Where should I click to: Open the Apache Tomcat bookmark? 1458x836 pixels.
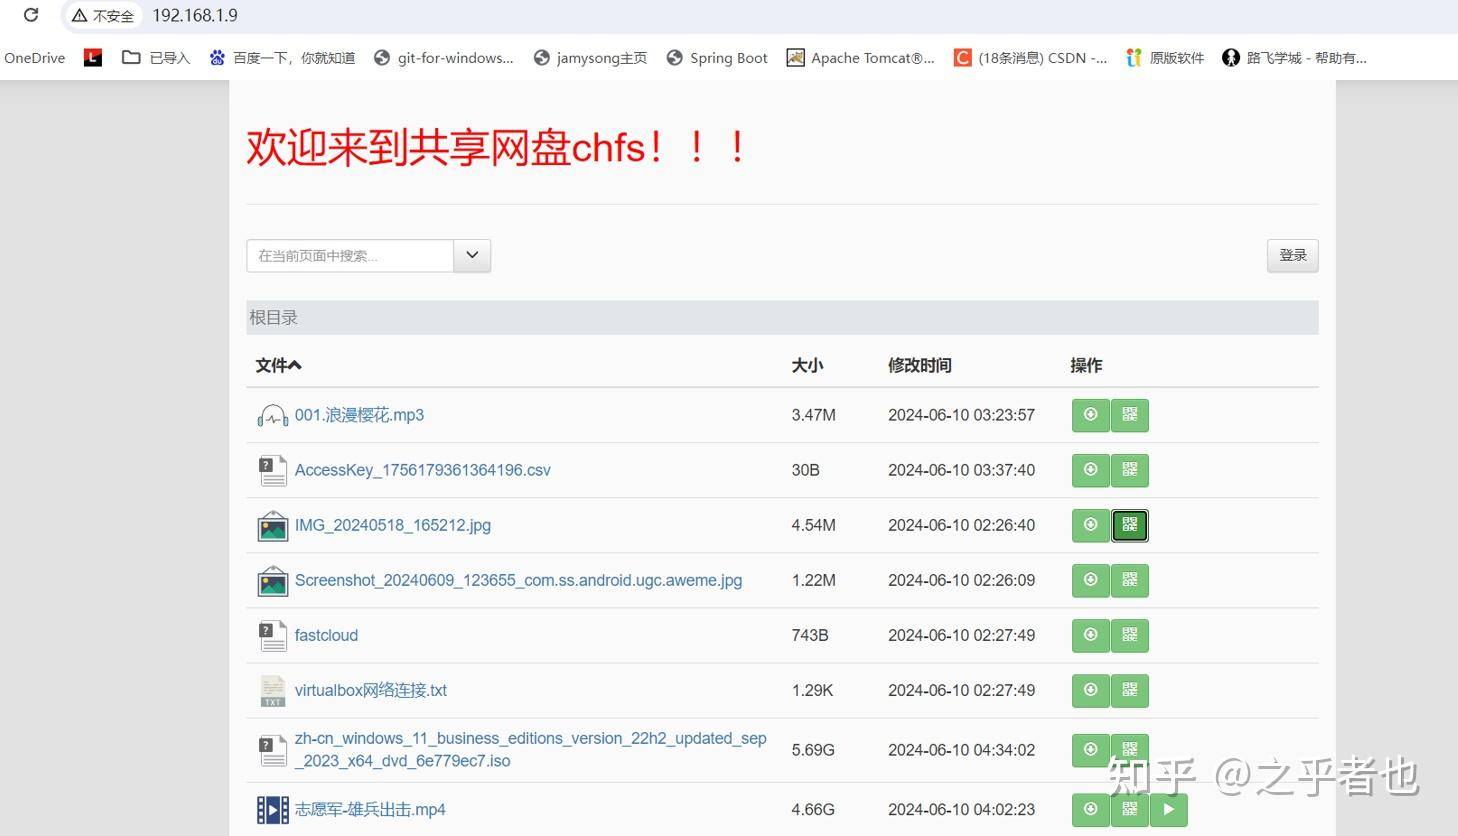[x=861, y=58]
